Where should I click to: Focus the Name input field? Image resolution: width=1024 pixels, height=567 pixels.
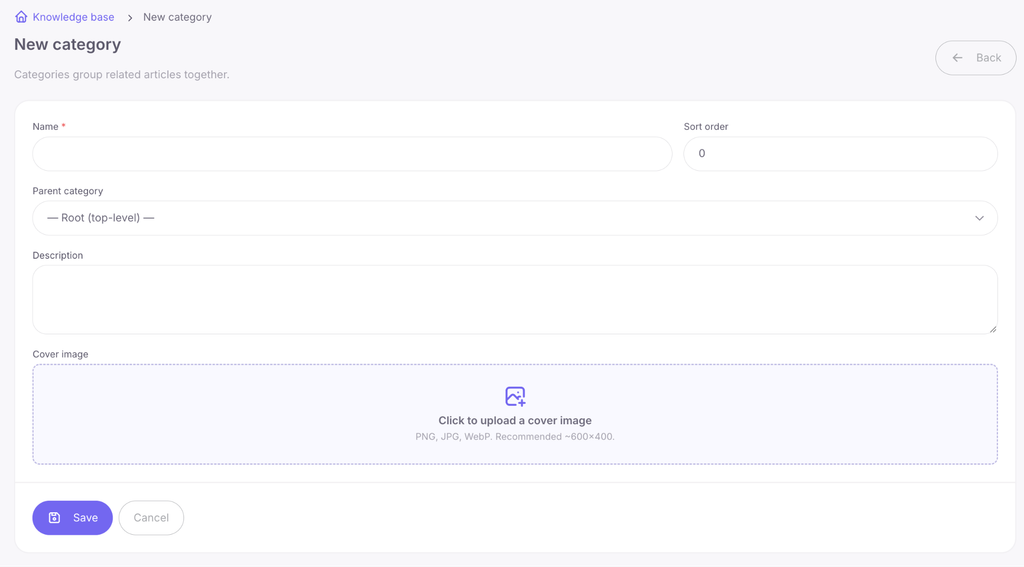[x=352, y=154]
